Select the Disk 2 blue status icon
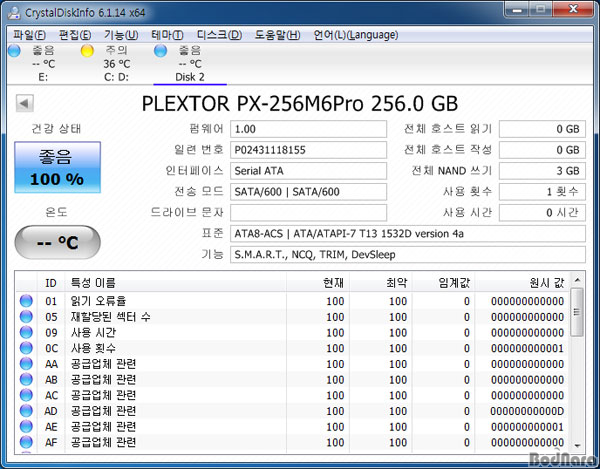The image size is (600, 469). click(160, 50)
